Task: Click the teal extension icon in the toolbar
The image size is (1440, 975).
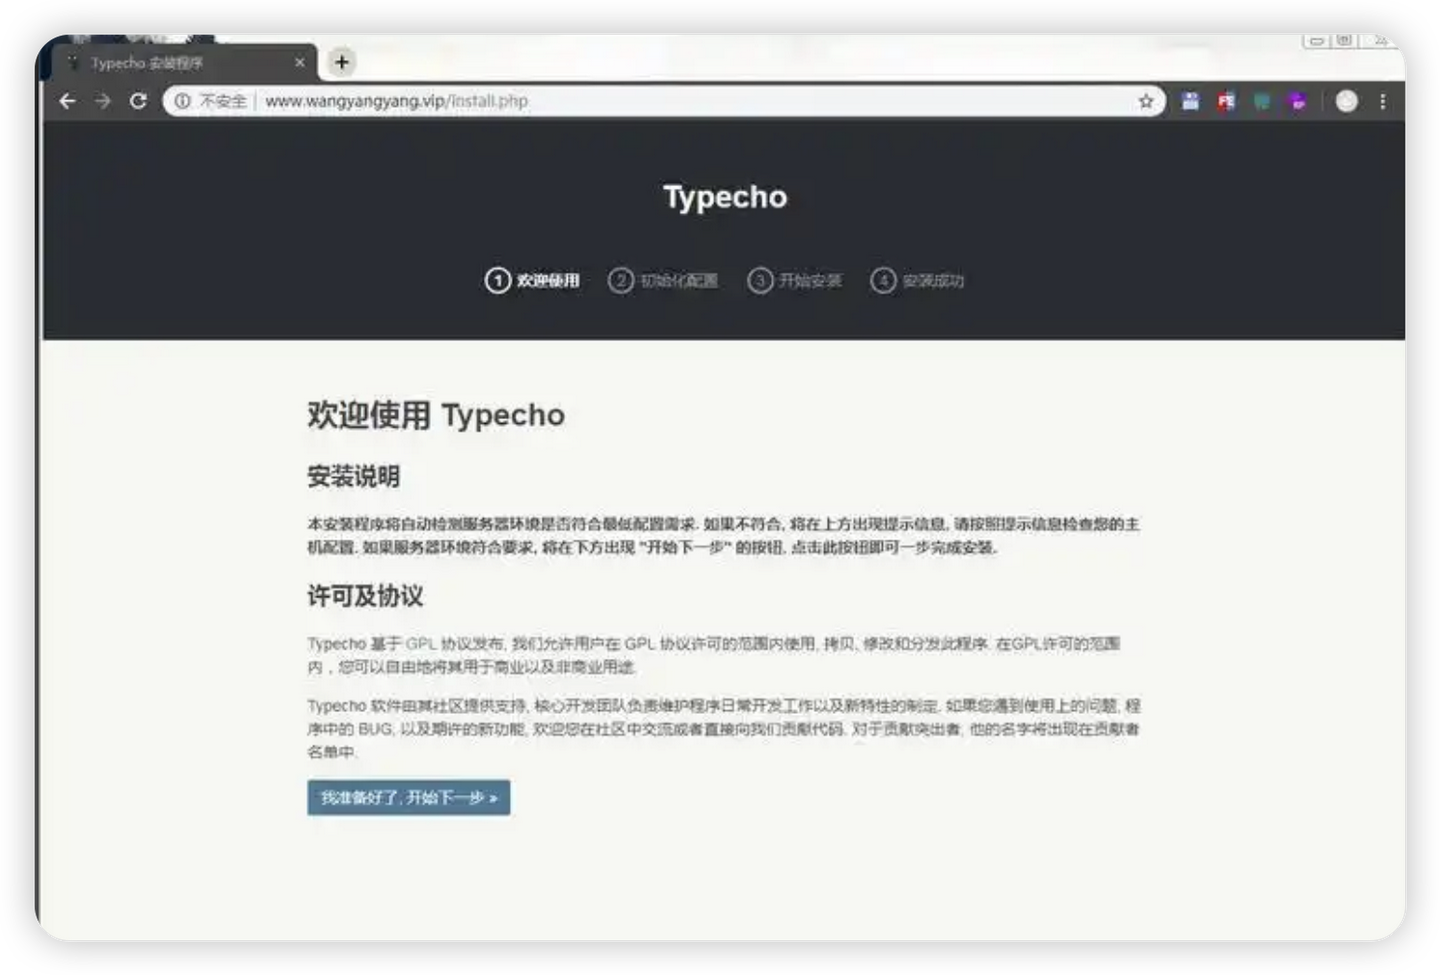Action: click(1262, 101)
